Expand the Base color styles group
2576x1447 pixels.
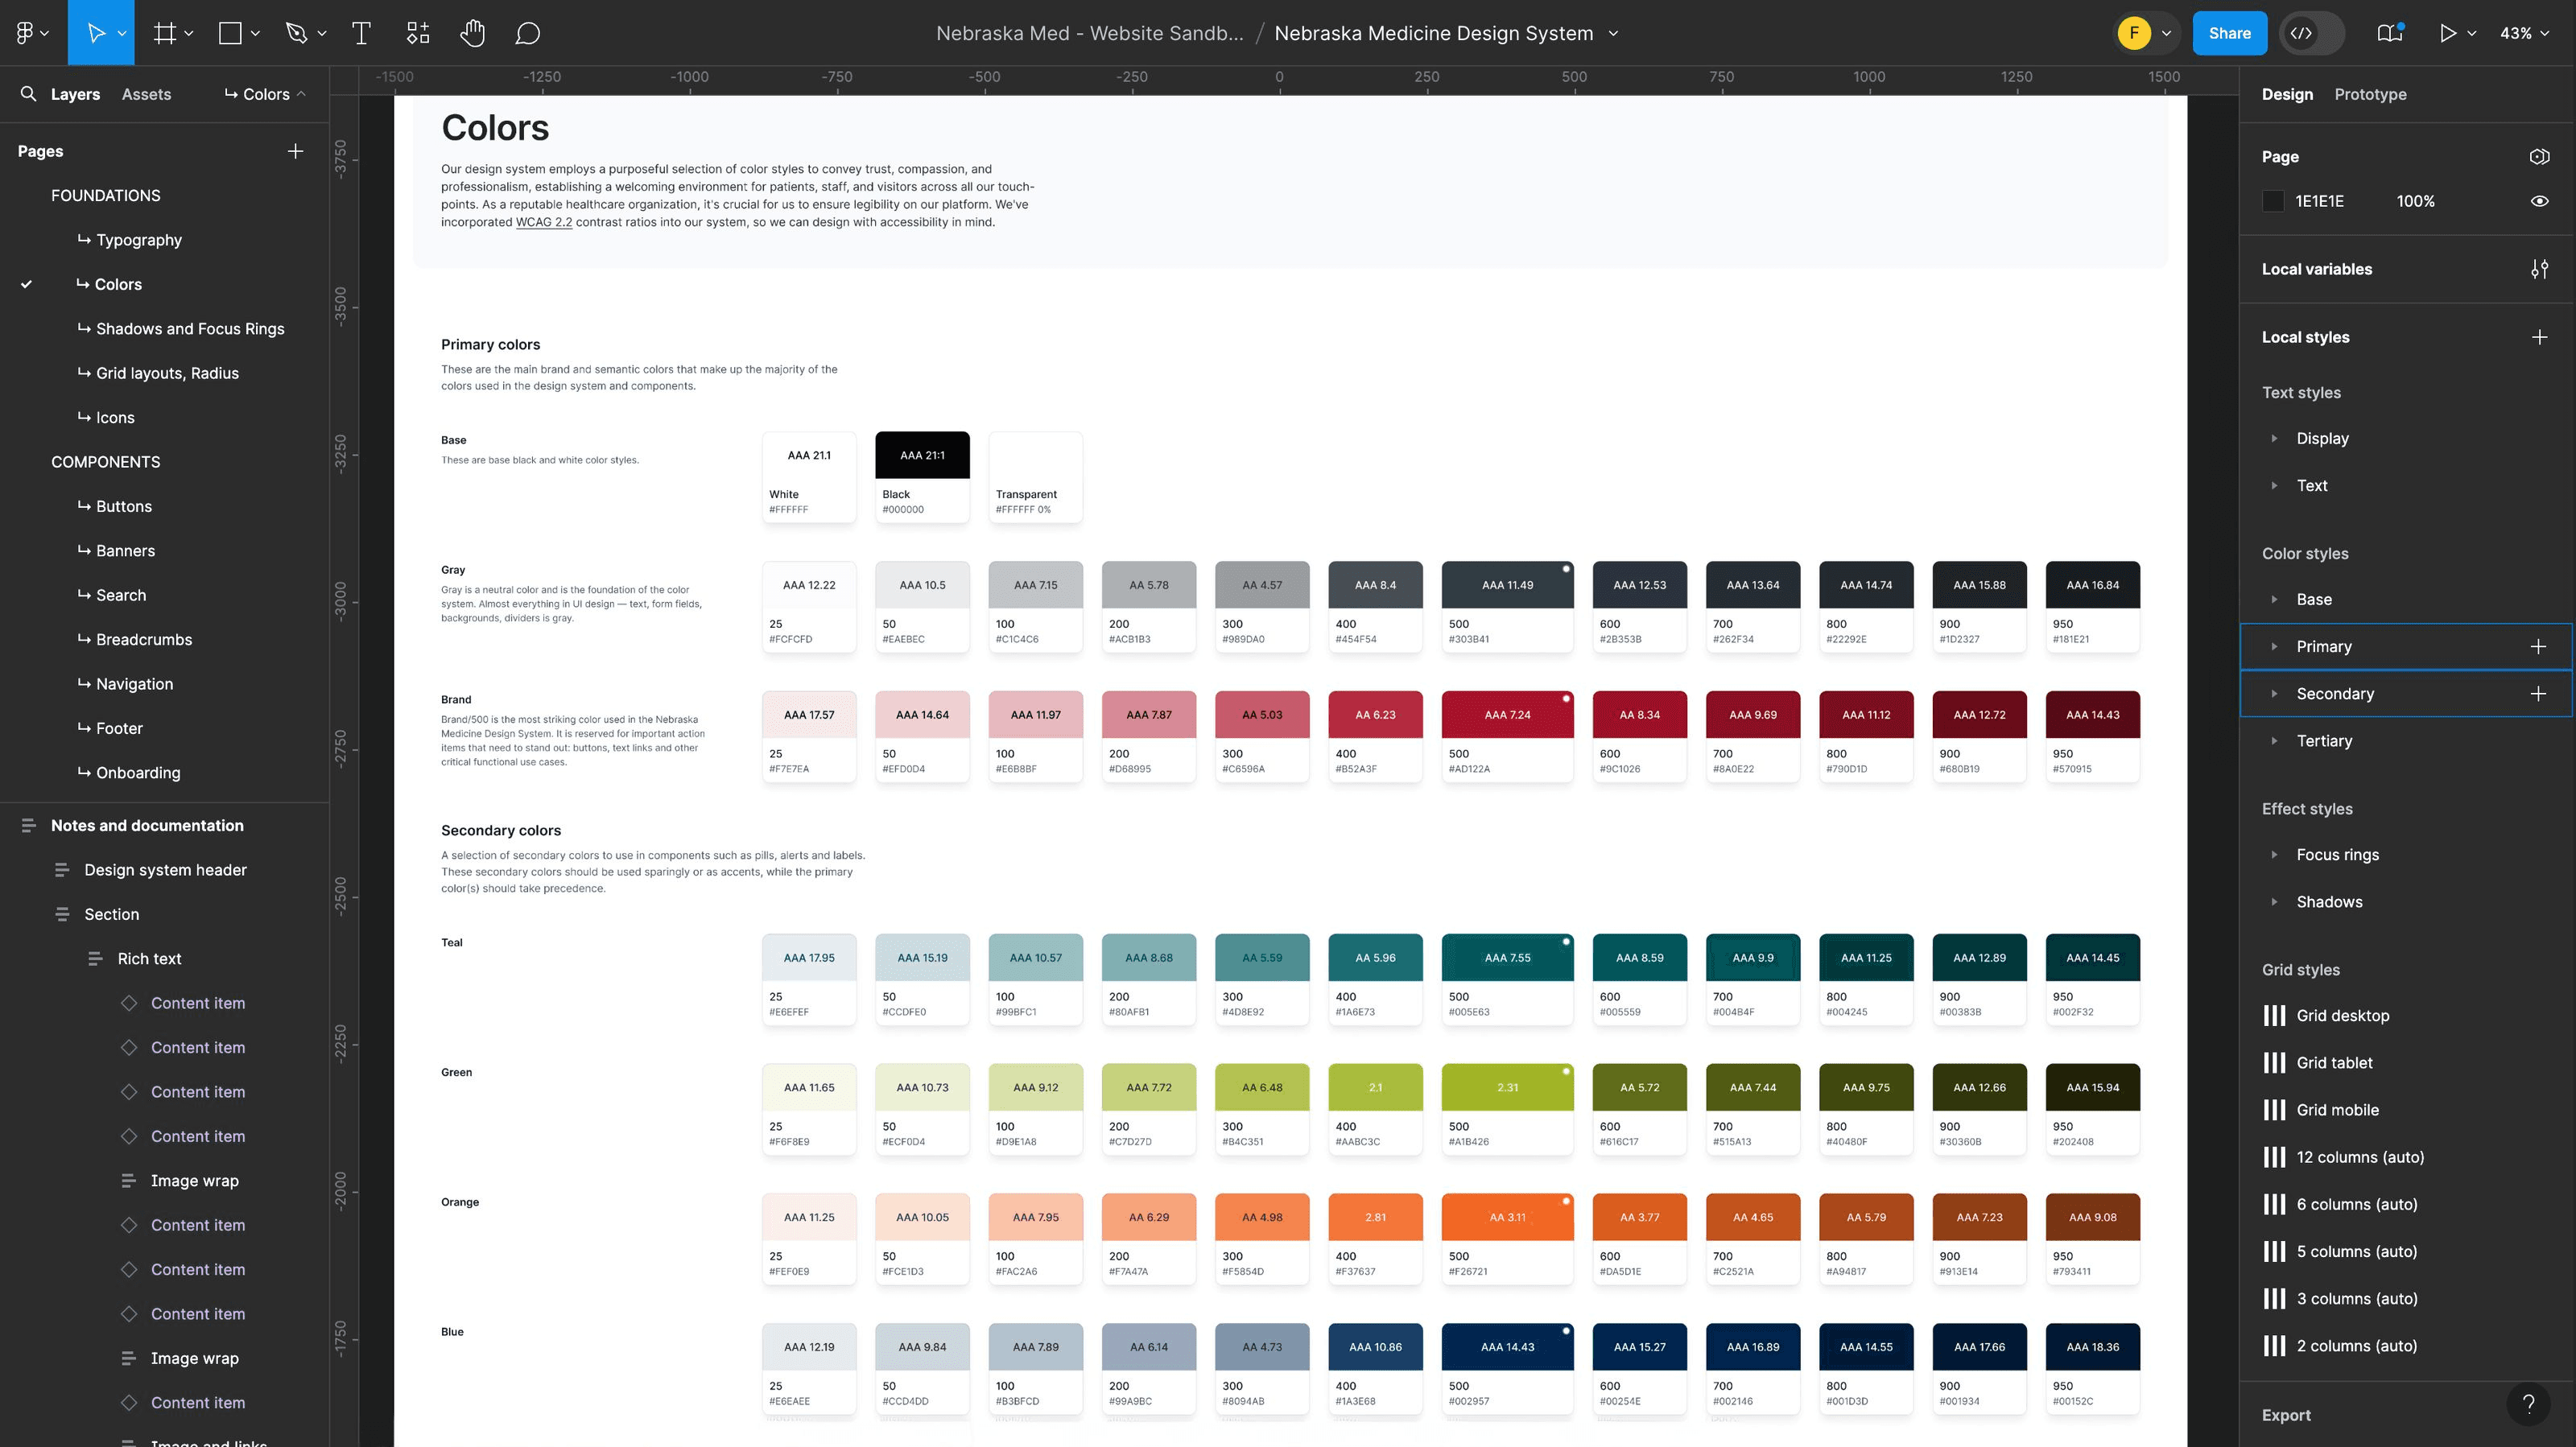(x=2274, y=600)
